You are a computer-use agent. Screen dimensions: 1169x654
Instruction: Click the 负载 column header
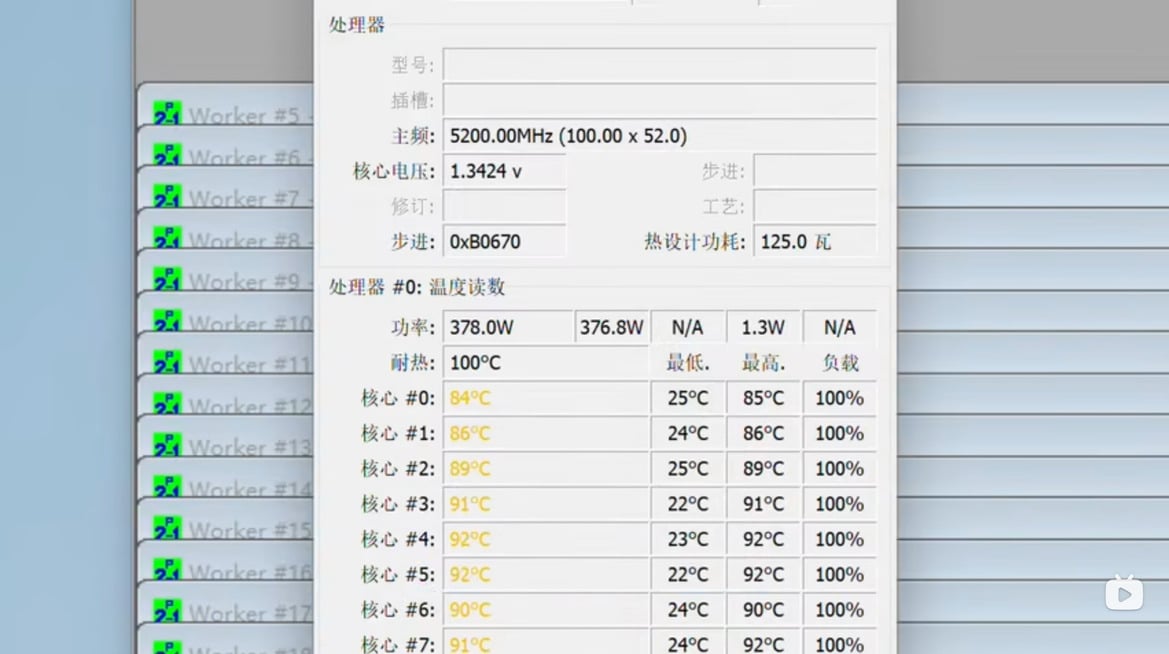[840, 363]
